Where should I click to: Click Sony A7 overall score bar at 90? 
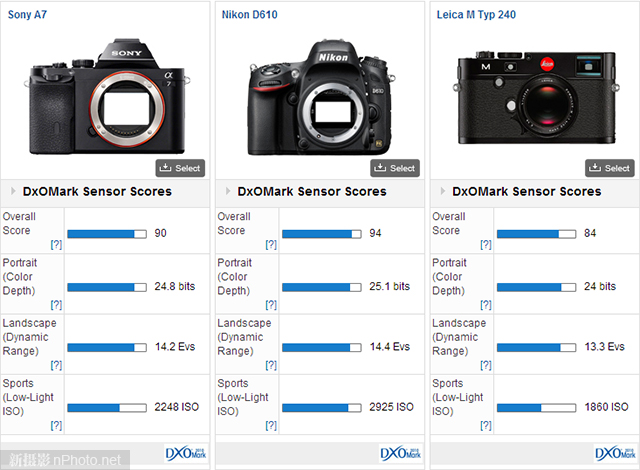pos(107,234)
